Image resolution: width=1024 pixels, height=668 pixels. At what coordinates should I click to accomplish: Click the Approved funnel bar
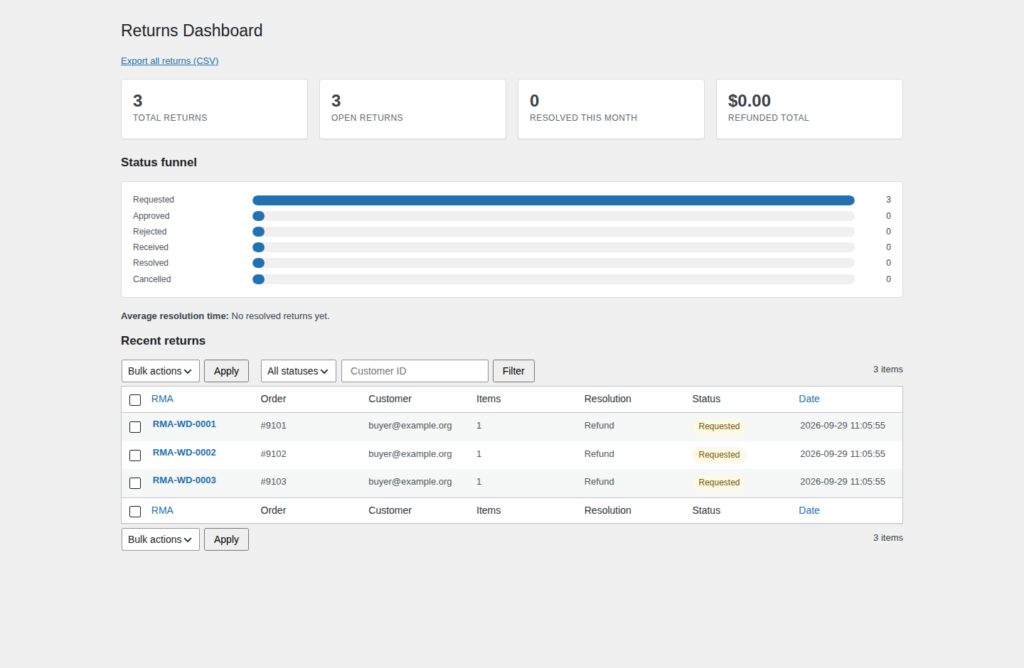click(554, 216)
